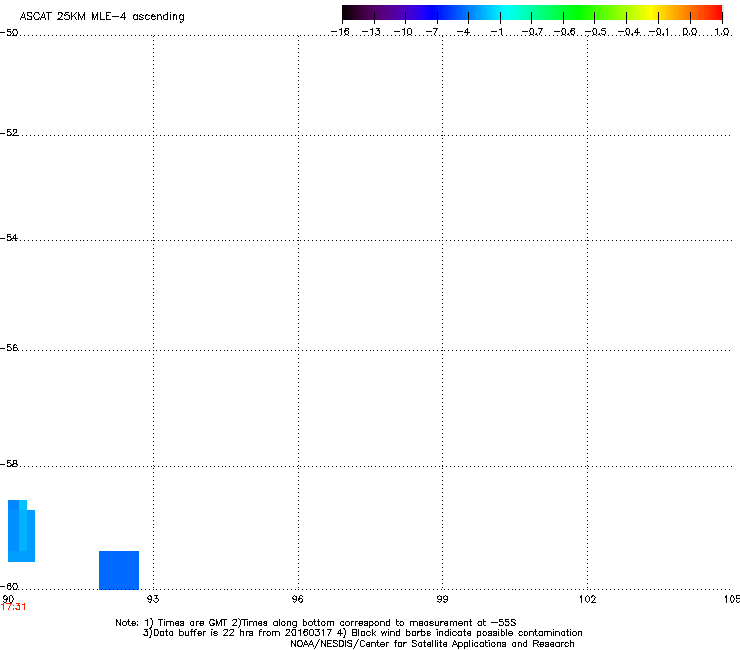The height and width of the screenshot is (650, 740).
Task: Click the -52 latitude axis label
Action: (x=9, y=133)
